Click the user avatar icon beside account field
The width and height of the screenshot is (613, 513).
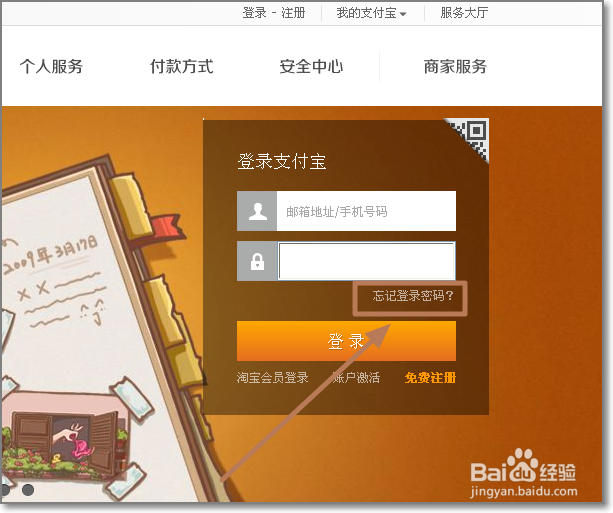(x=257, y=211)
